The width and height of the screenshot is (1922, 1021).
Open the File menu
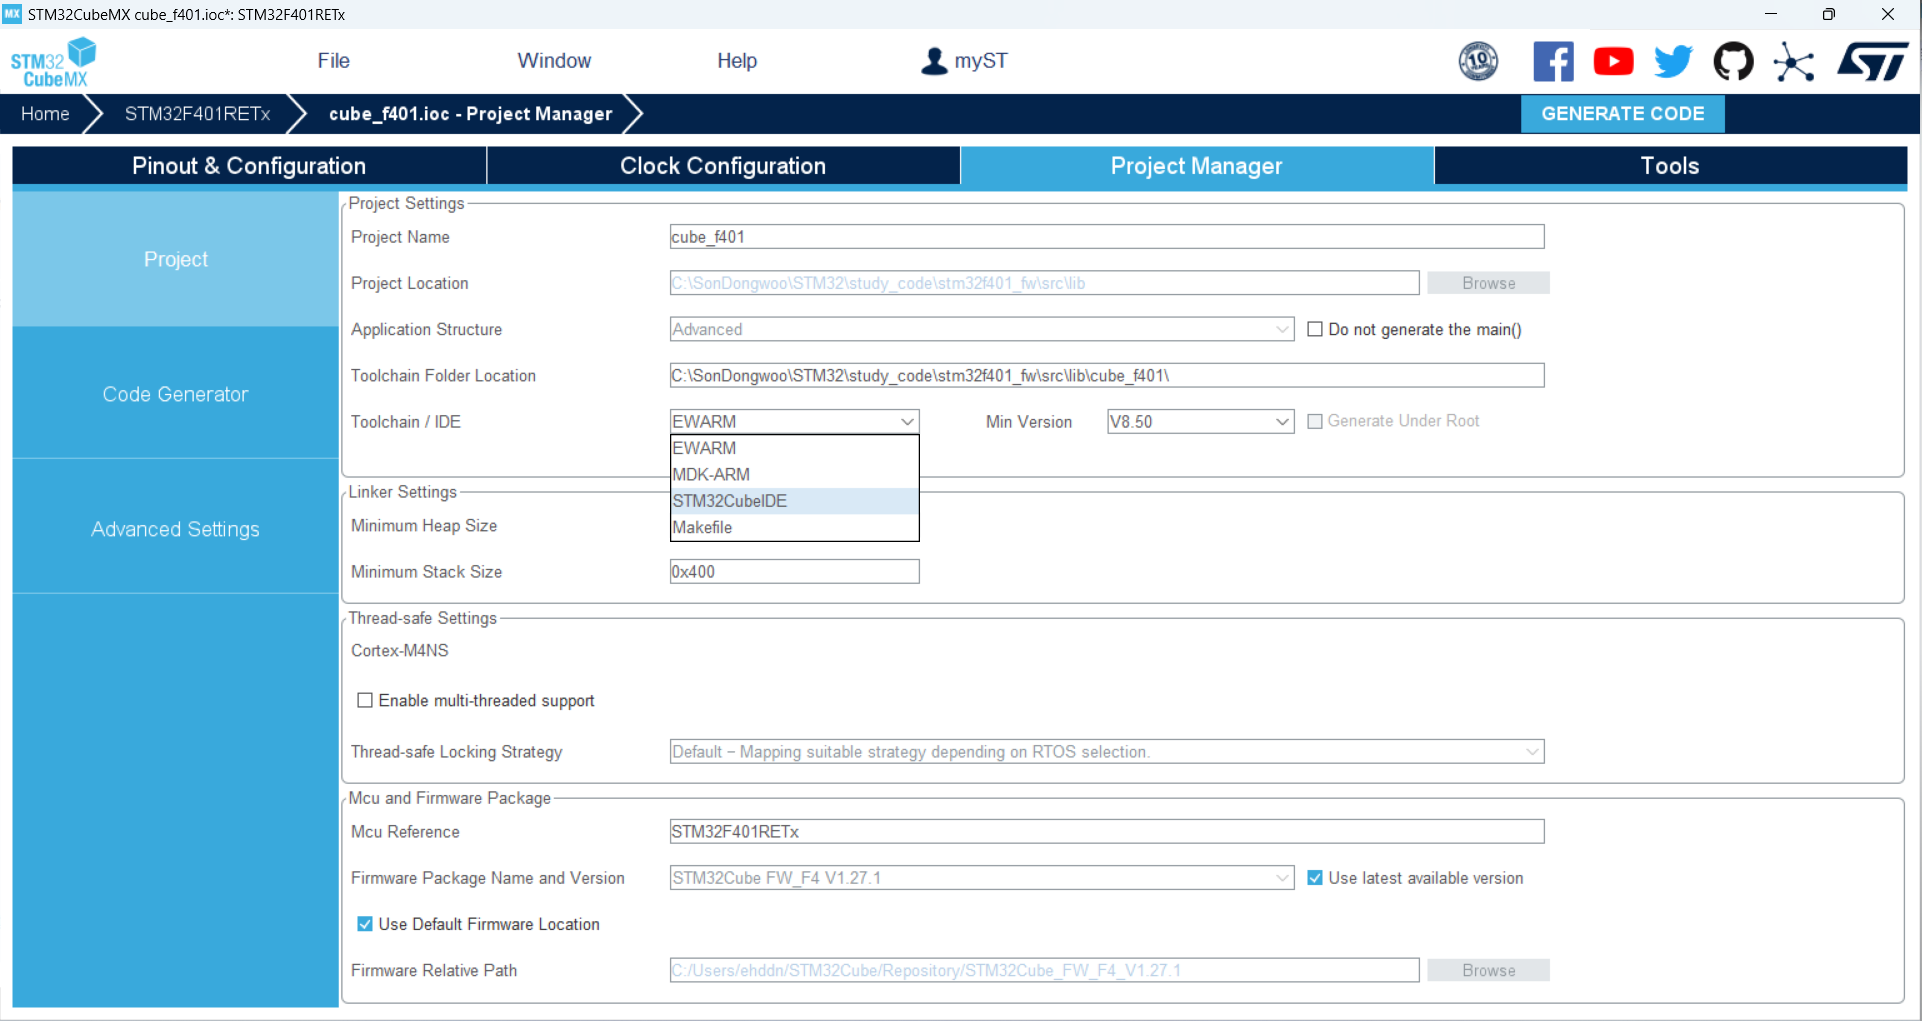click(x=333, y=61)
